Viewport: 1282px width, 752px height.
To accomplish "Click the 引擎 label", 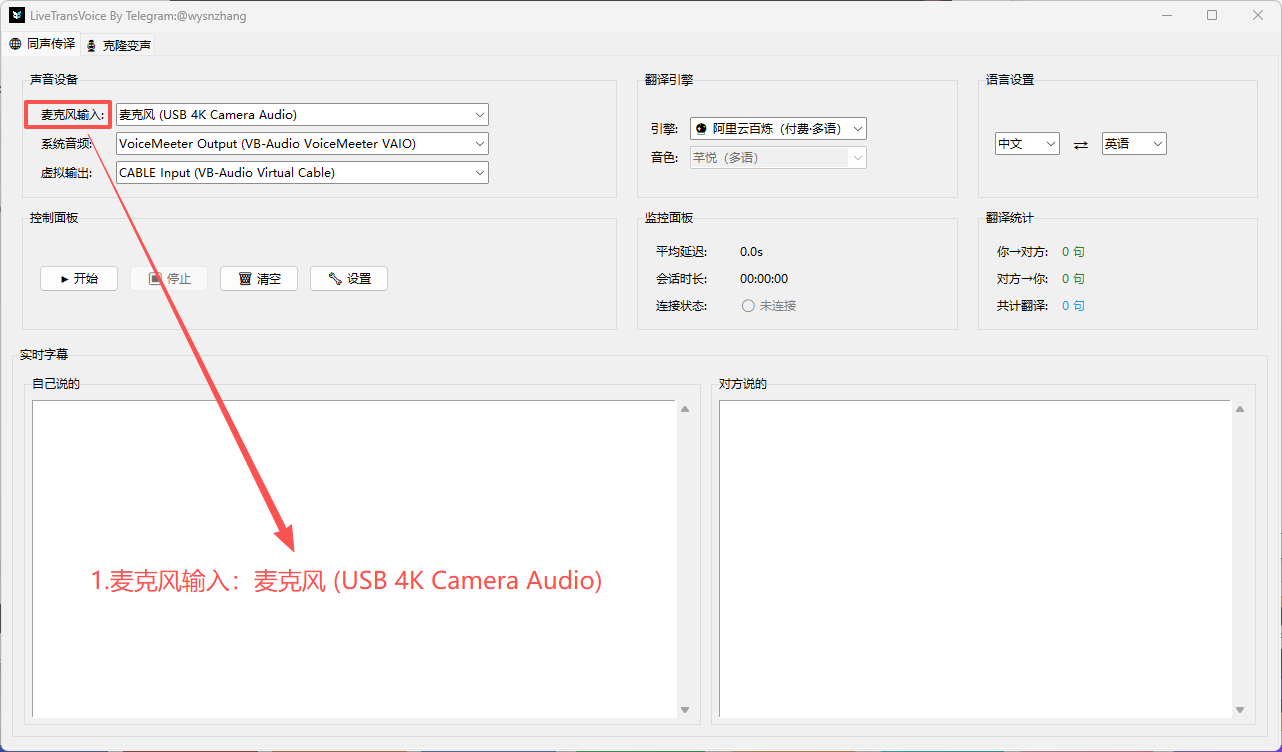I will click(664, 129).
